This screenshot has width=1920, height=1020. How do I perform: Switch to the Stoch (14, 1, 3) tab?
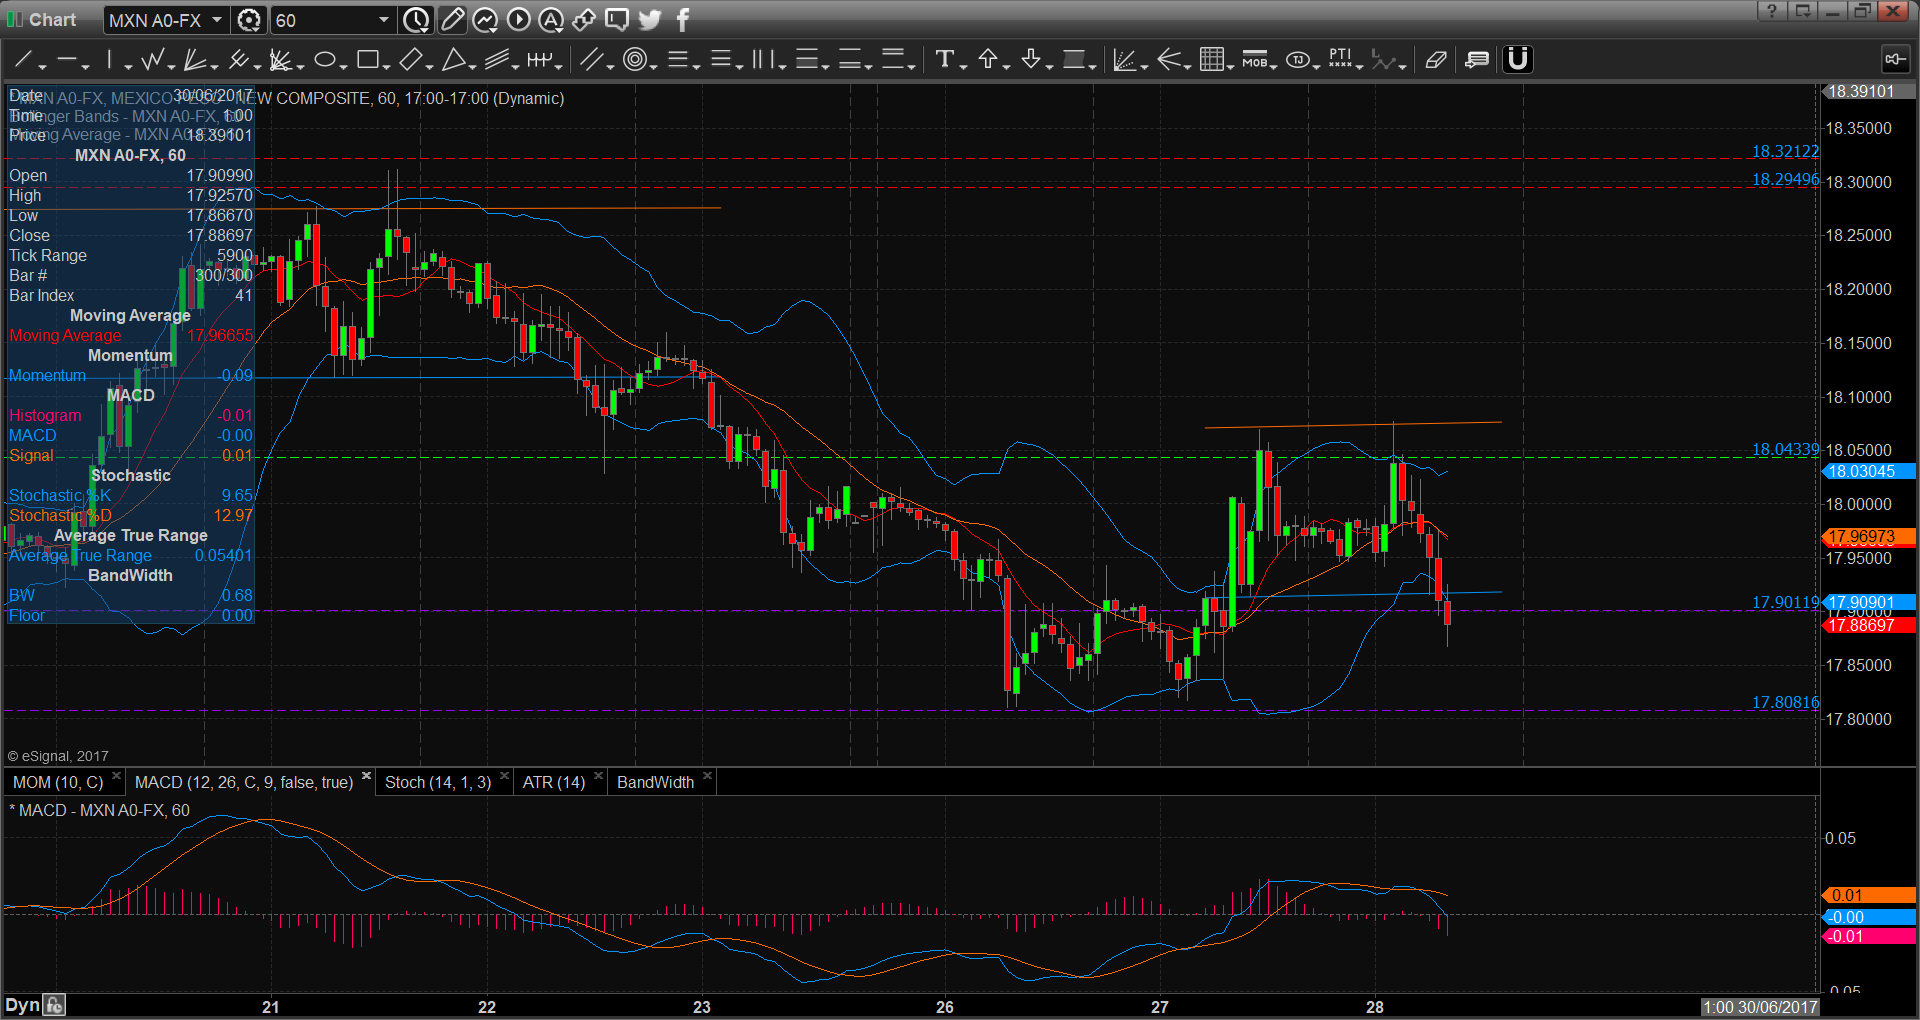[x=438, y=782]
